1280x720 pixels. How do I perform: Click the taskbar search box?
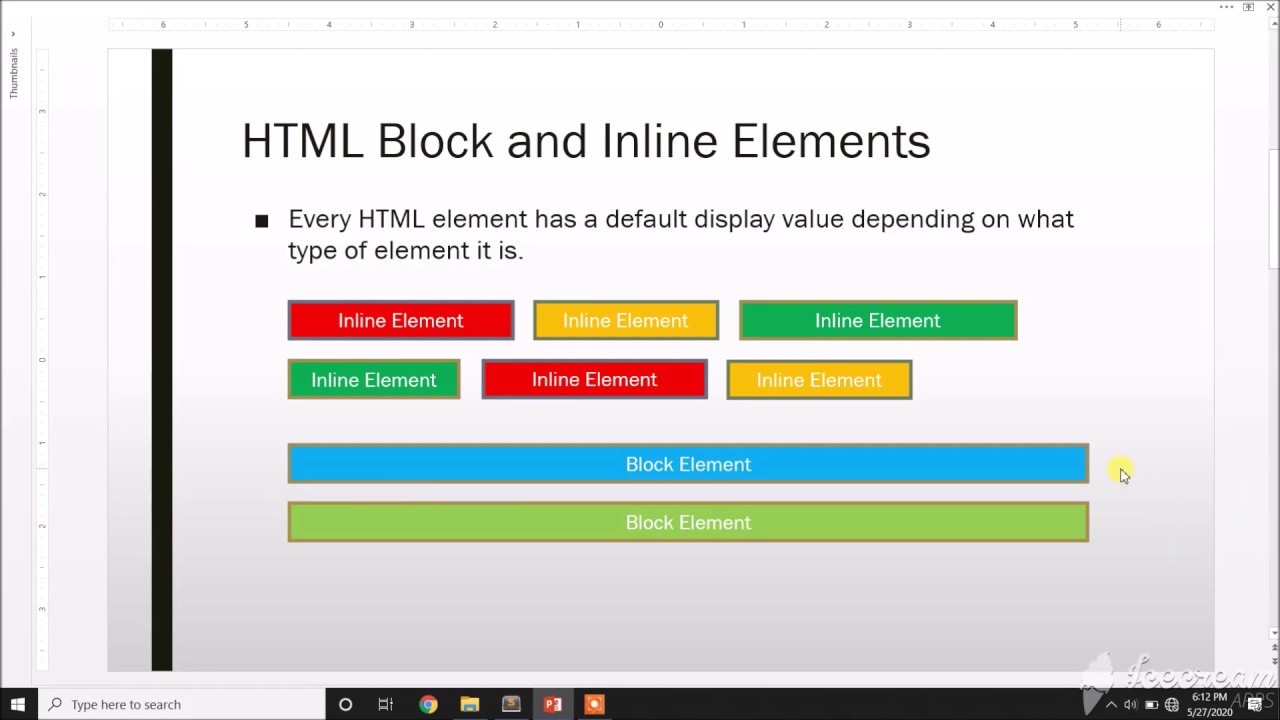pyautogui.click(x=181, y=704)
